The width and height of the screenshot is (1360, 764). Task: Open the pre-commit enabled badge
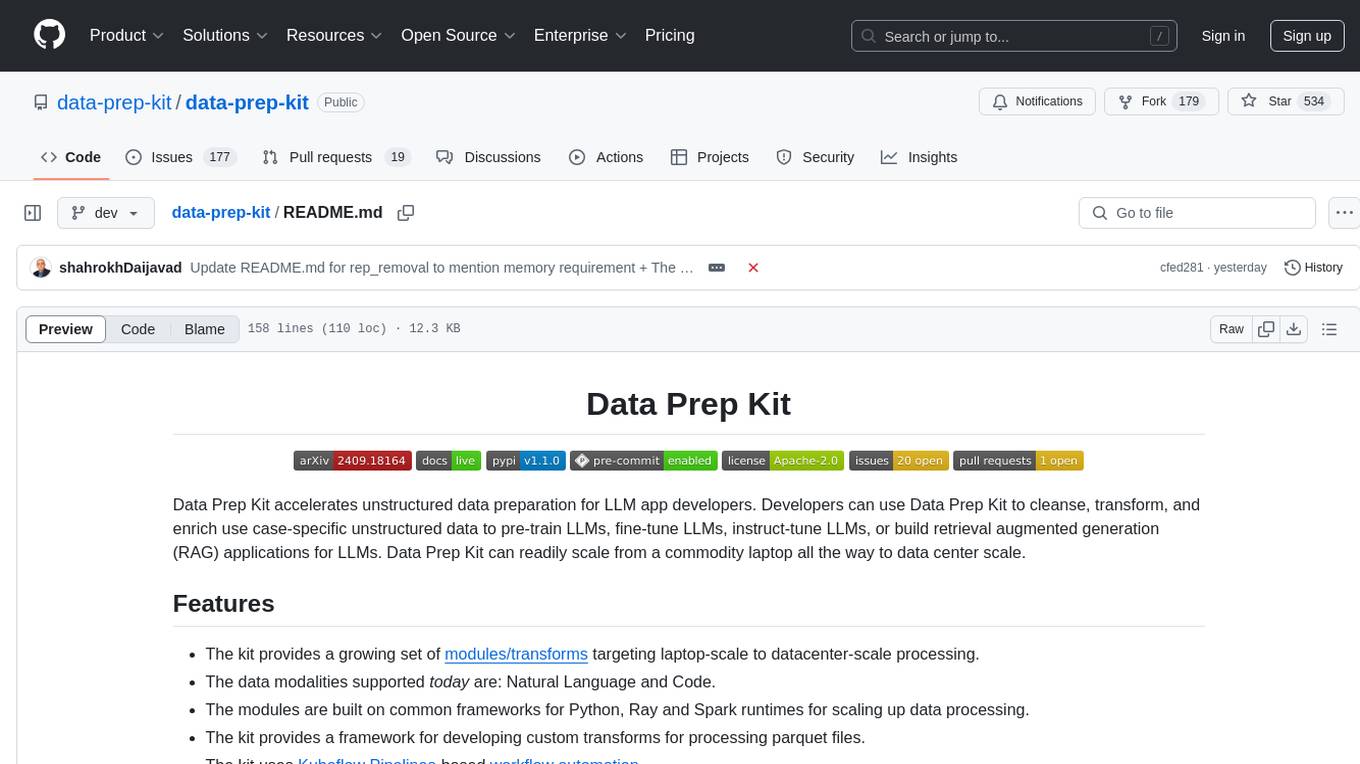tap(644, 460)
